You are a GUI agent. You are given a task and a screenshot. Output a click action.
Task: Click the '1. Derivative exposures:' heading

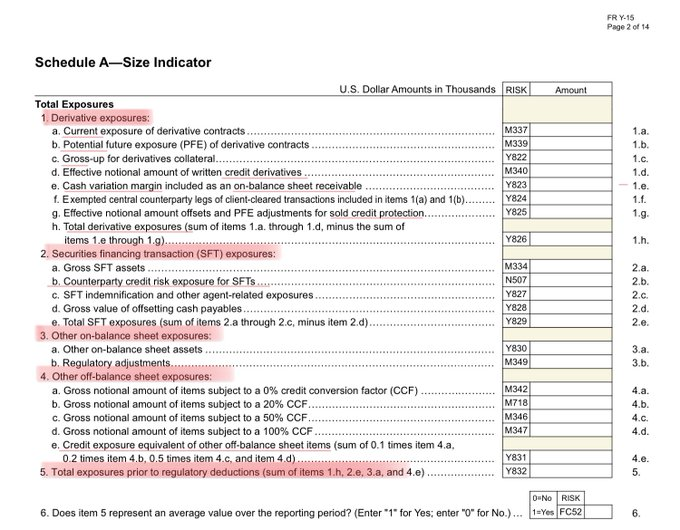tap(95, 118)
